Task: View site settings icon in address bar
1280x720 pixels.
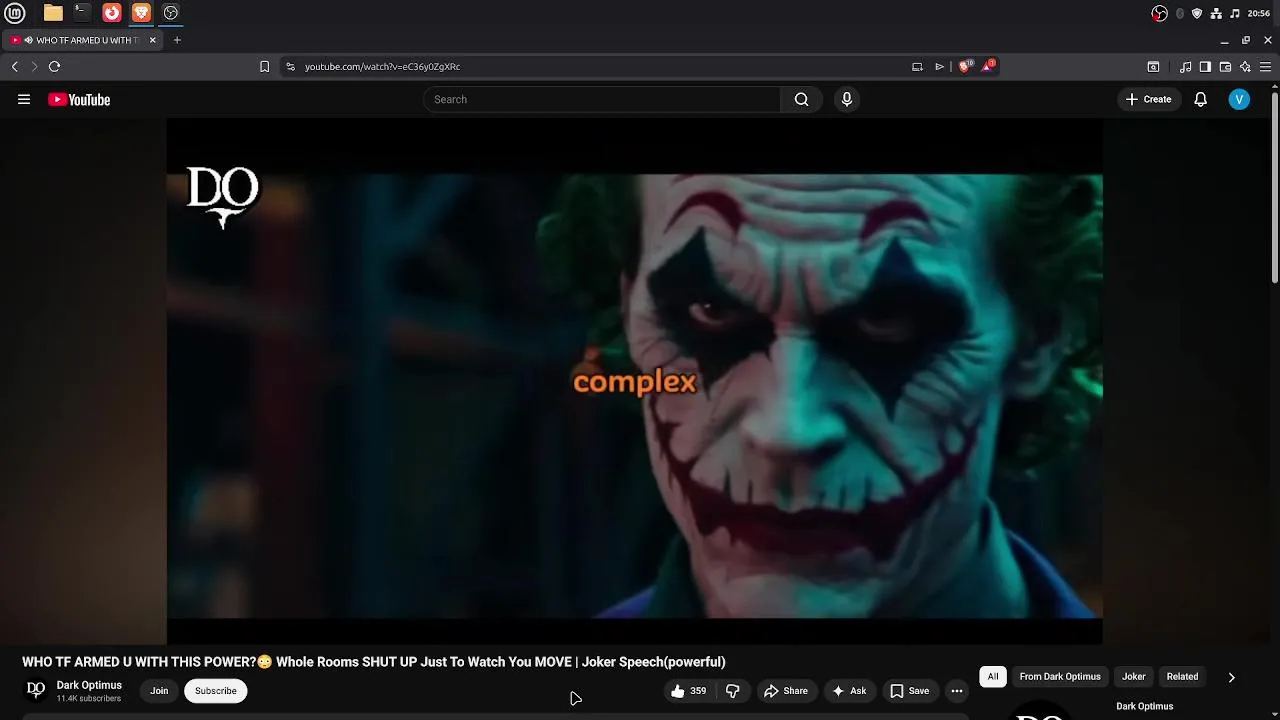Action: click(x=290, y=66)
